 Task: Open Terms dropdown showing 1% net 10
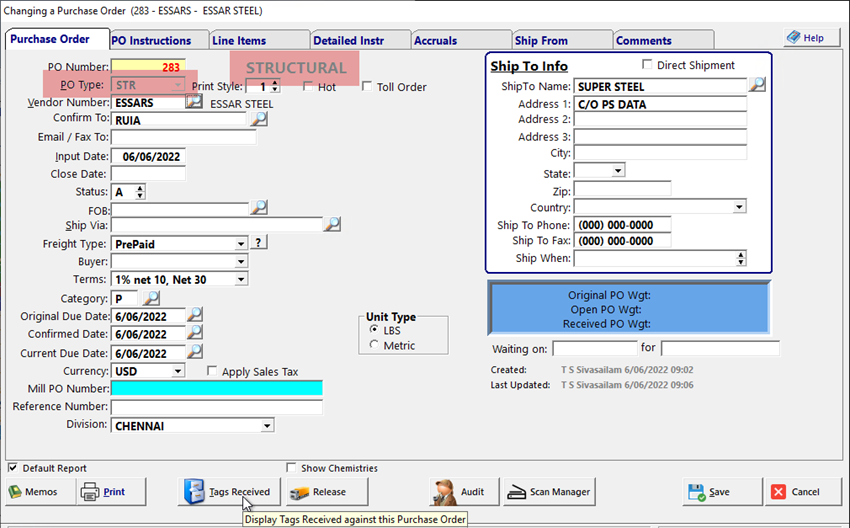pyautogui.click(x=241, y=279)
